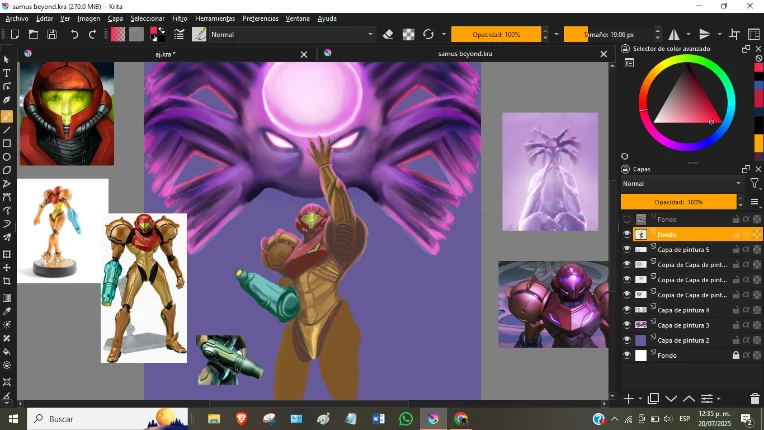Select the freehand brush tool
The image size is (764, 430).
point(7,116)
